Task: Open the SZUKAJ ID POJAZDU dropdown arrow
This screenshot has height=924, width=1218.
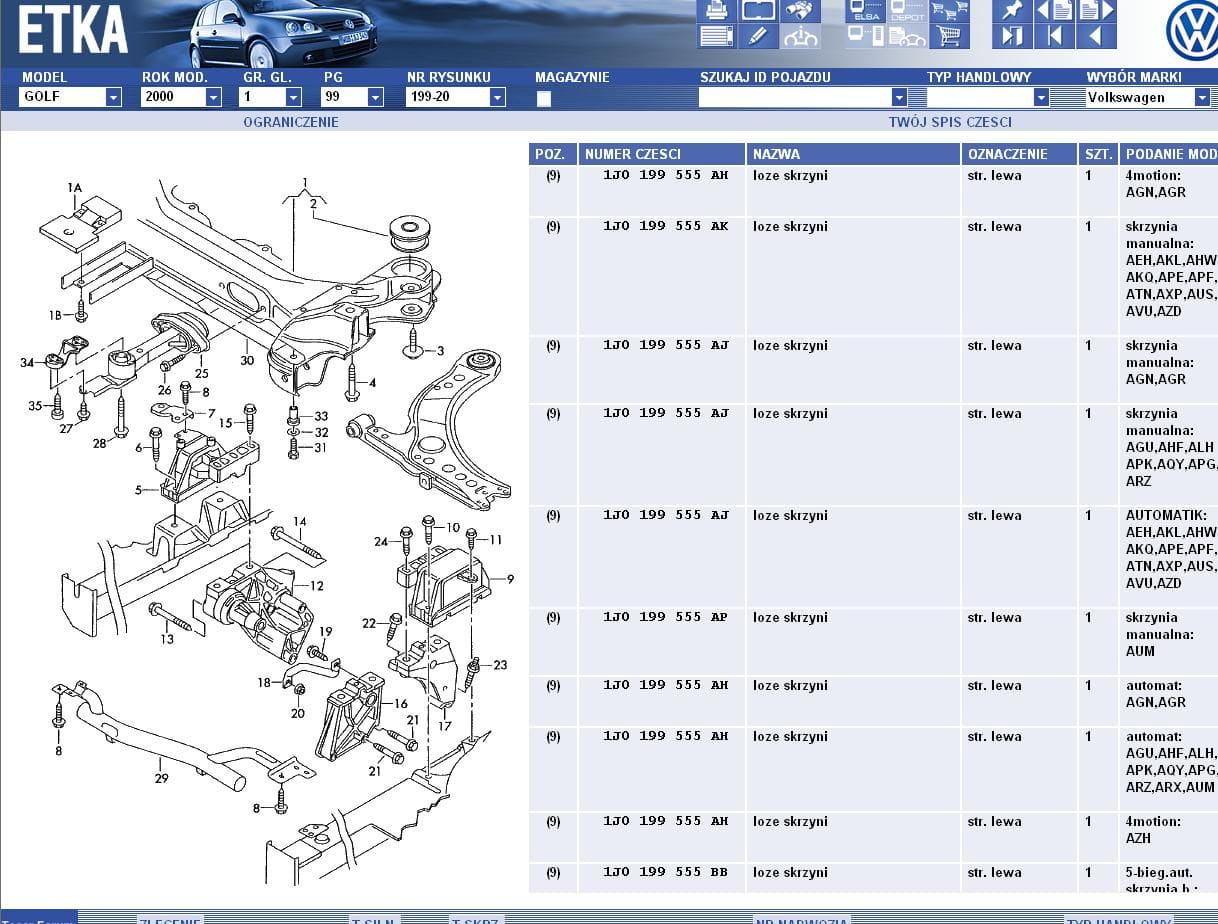Action: pos(898,97)
